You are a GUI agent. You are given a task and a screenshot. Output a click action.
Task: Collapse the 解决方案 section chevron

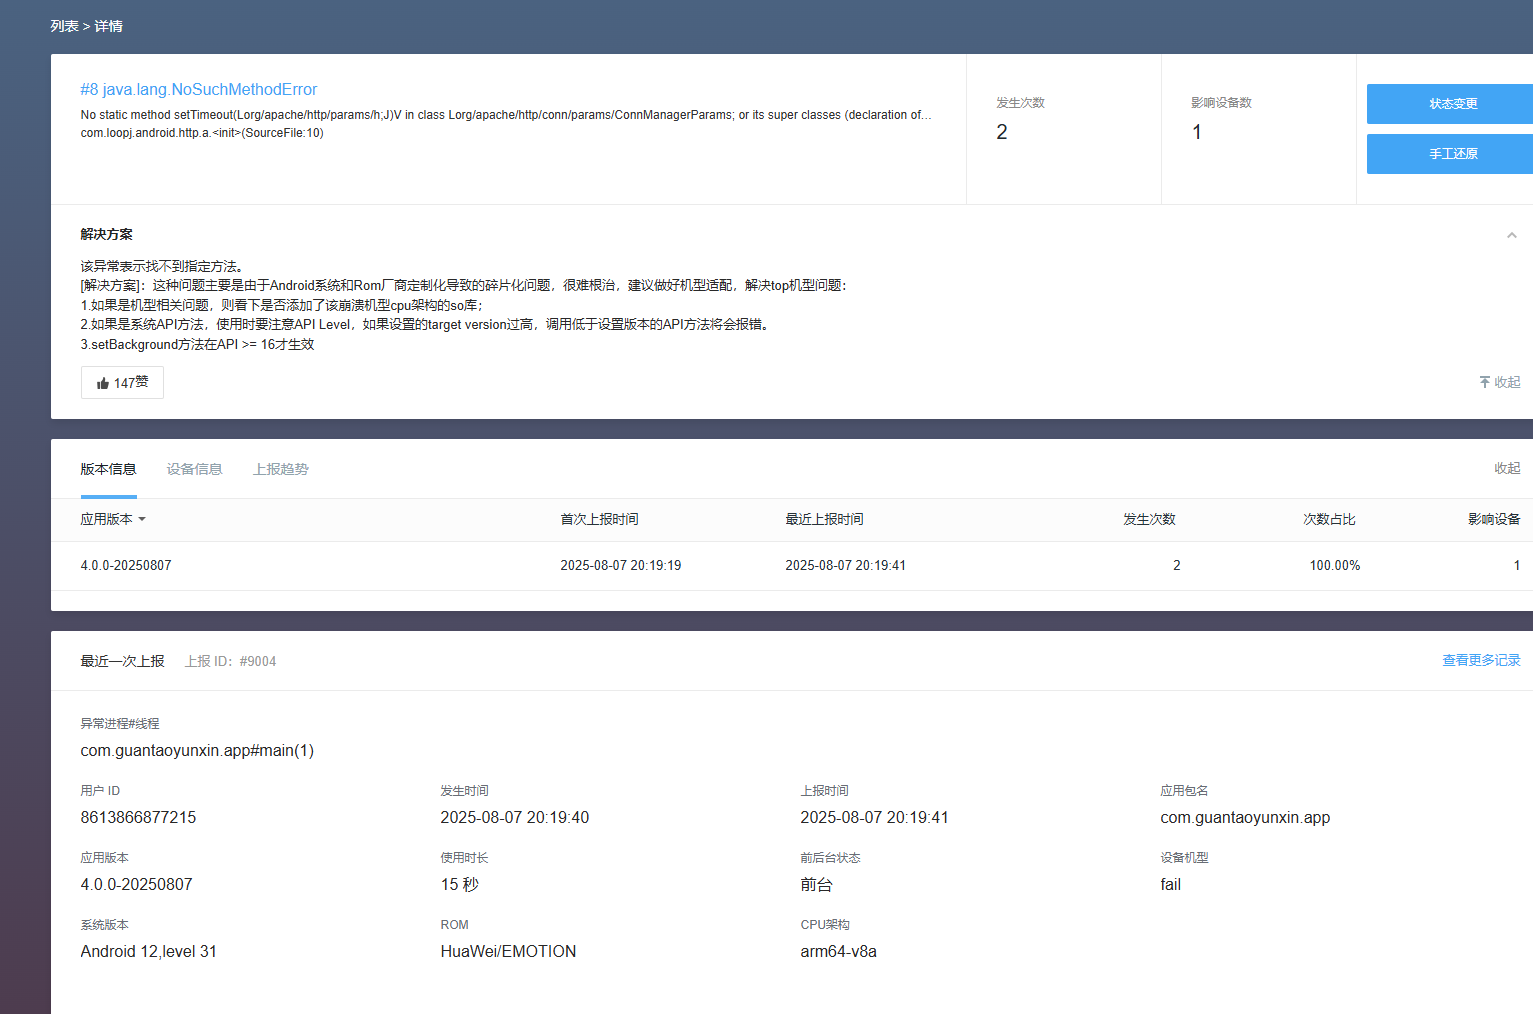click(1511, 235)
